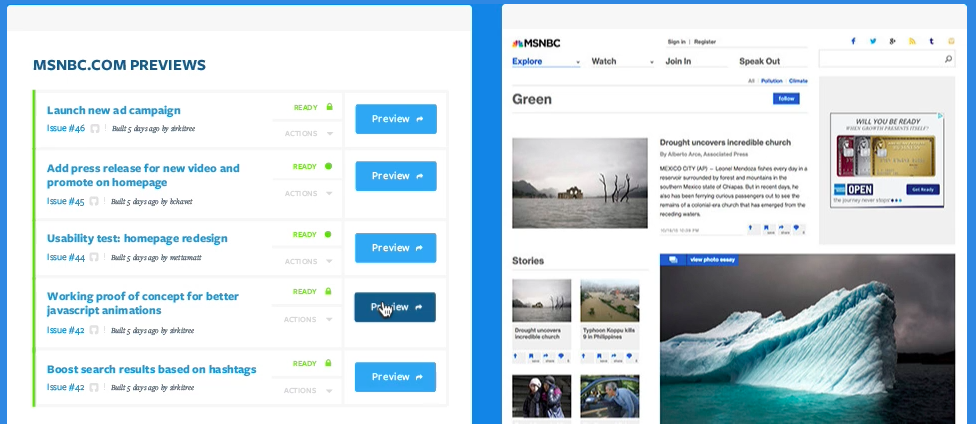
Task: Open the view photo essay label
Action: click(x=712, y=260)
